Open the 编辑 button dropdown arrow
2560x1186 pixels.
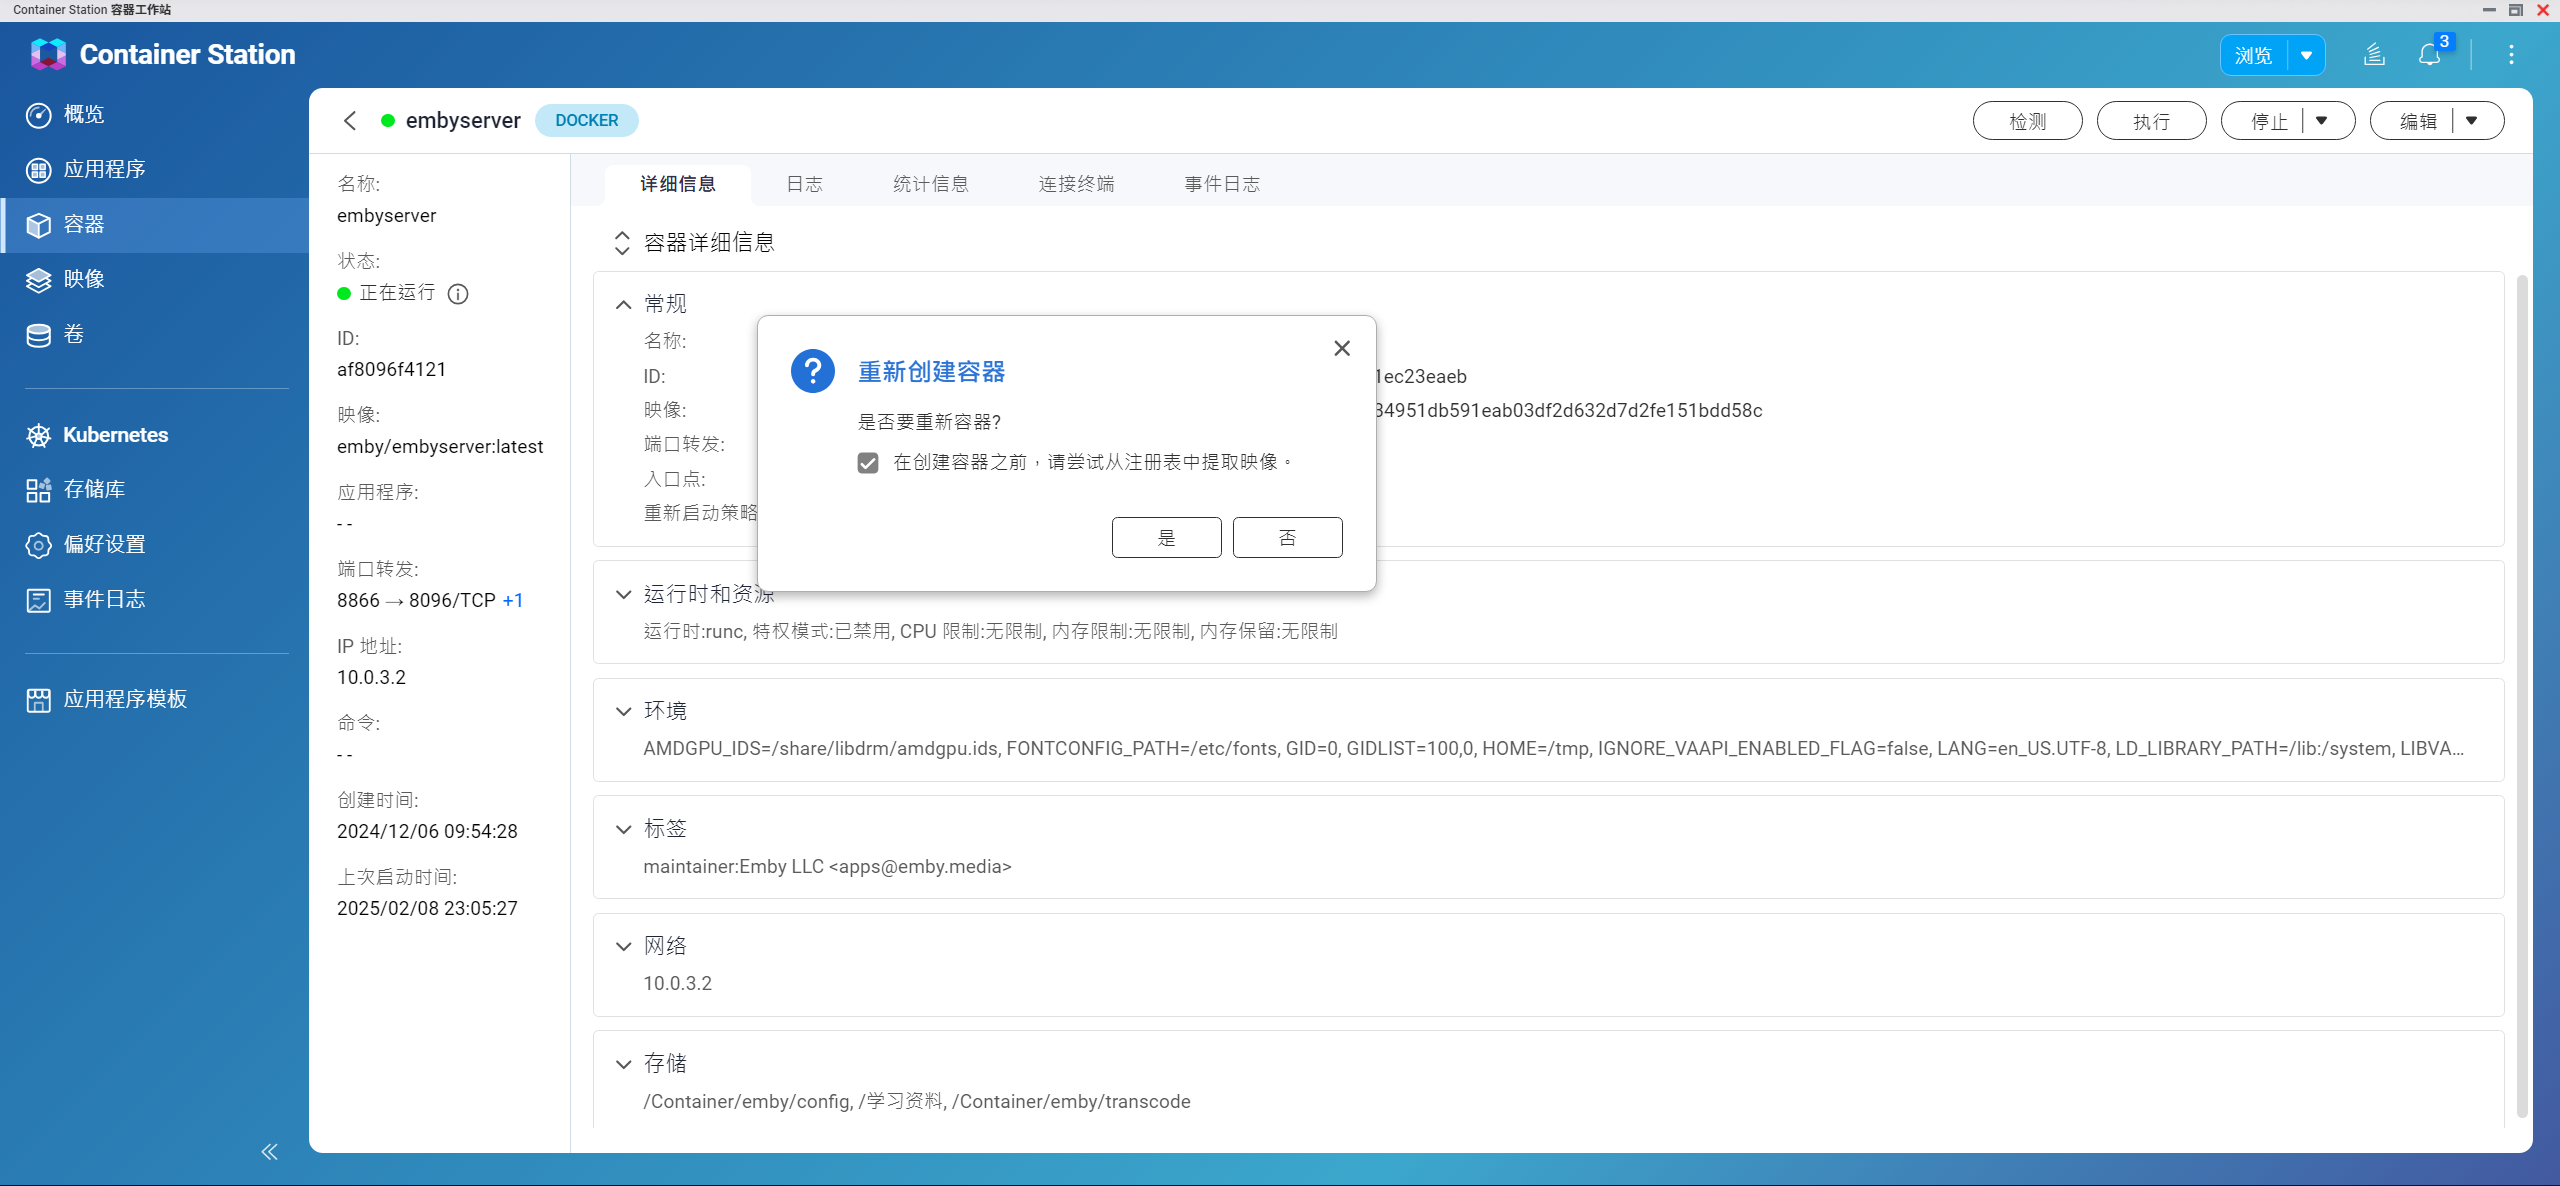click(x=2472, y=121)
